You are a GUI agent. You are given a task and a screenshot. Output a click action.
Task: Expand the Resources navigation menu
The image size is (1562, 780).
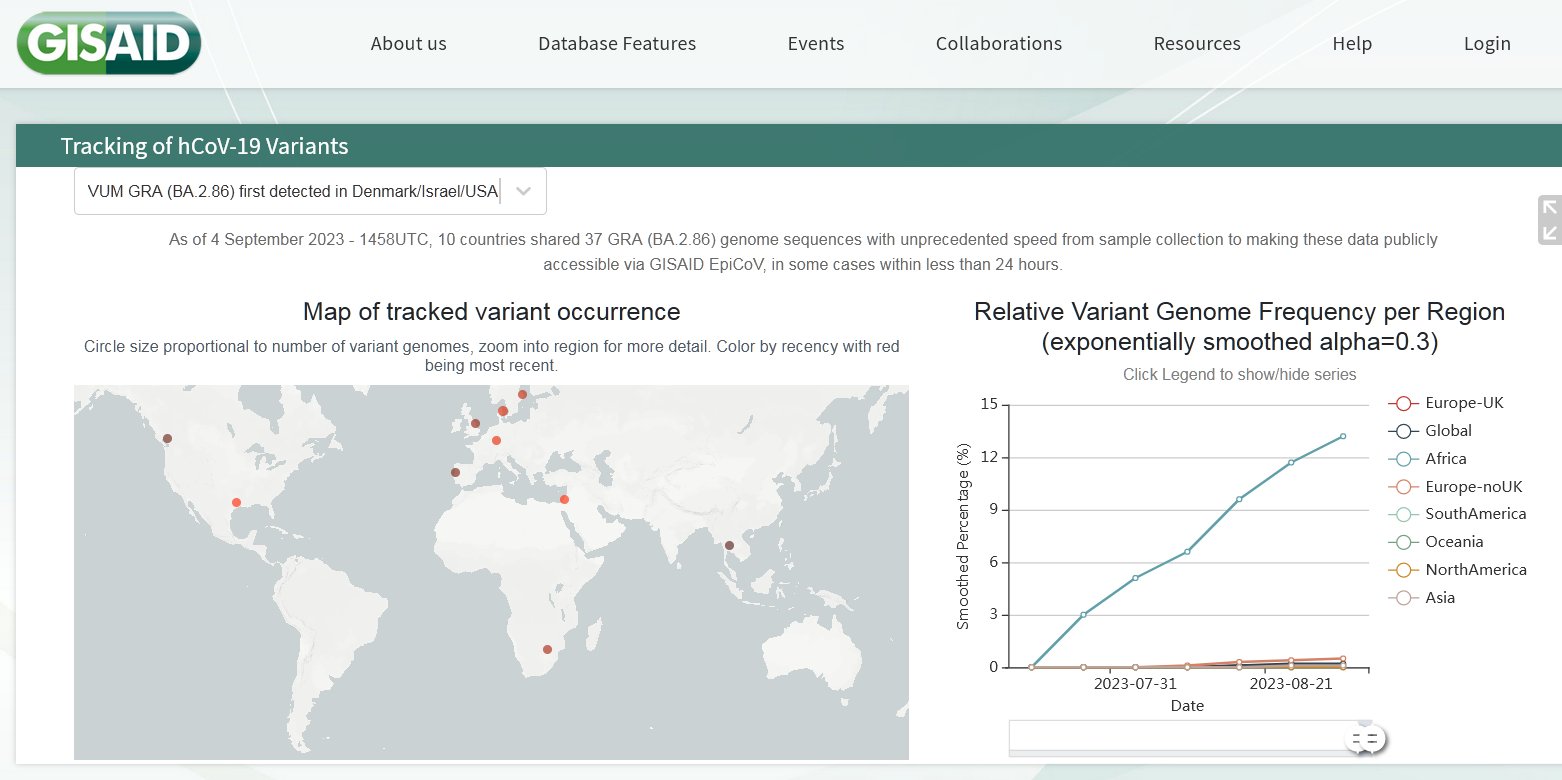(1196, 44)
